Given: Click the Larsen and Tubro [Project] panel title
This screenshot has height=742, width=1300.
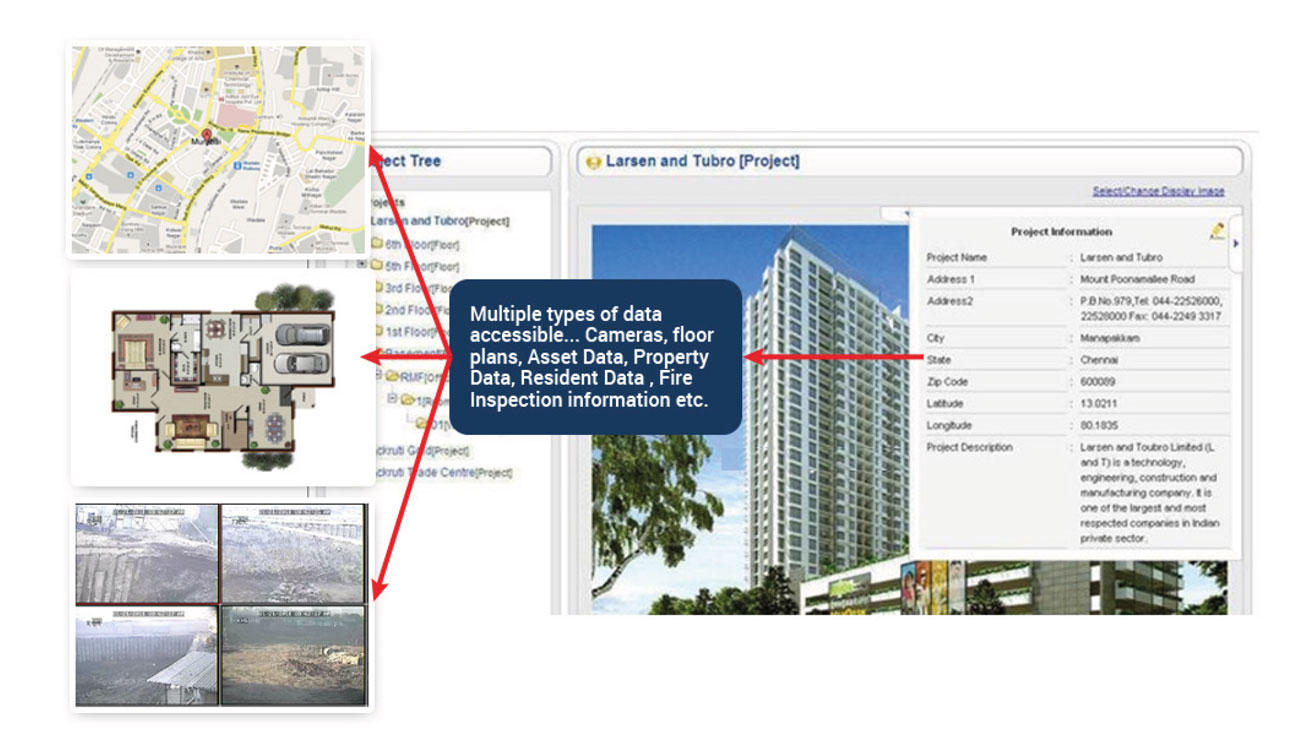Looking at the screenshot, I should [x=703, y=161].
